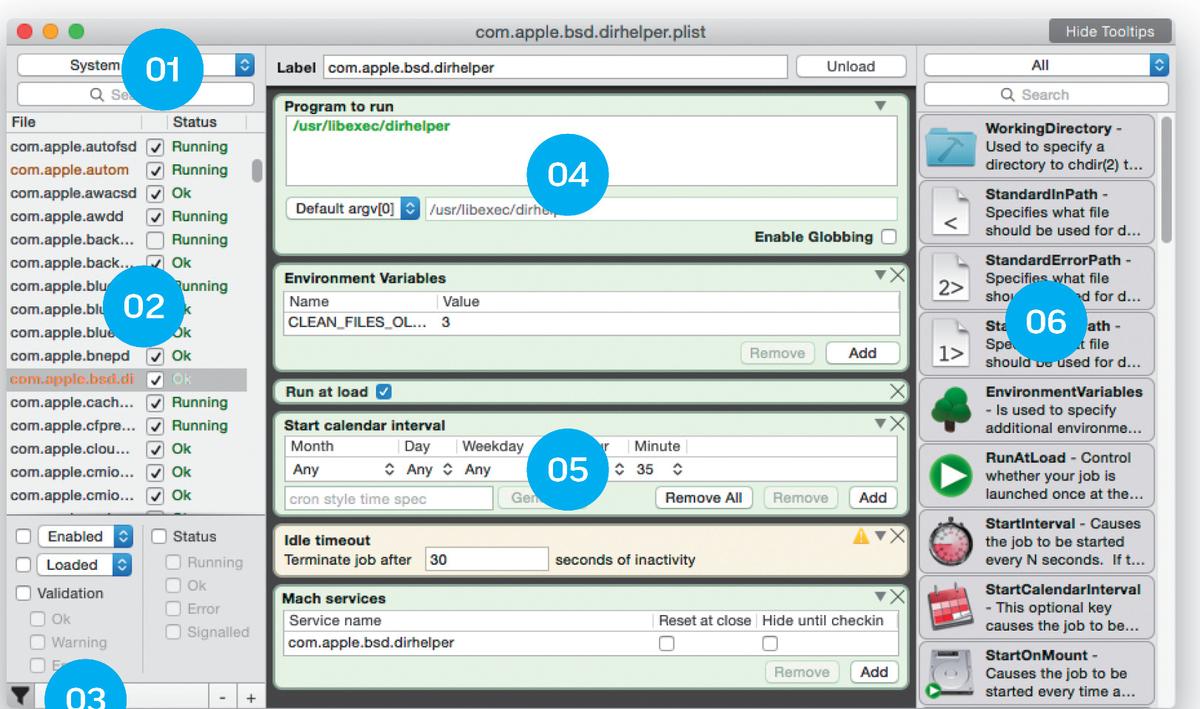
Task: Toggle the com.apple.bnepd enabled checkbox
Action: pos(155,356)
